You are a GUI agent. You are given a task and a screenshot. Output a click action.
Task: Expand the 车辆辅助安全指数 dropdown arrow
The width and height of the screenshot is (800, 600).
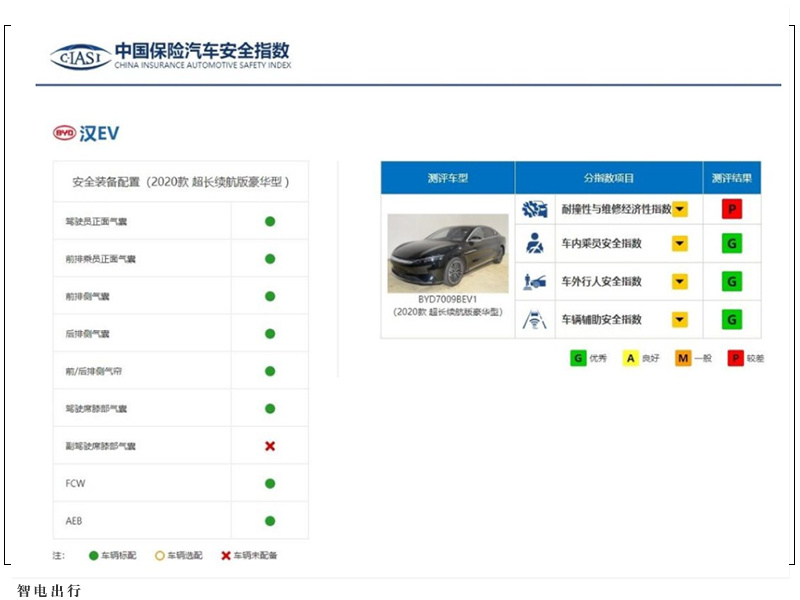pos(680,320)
